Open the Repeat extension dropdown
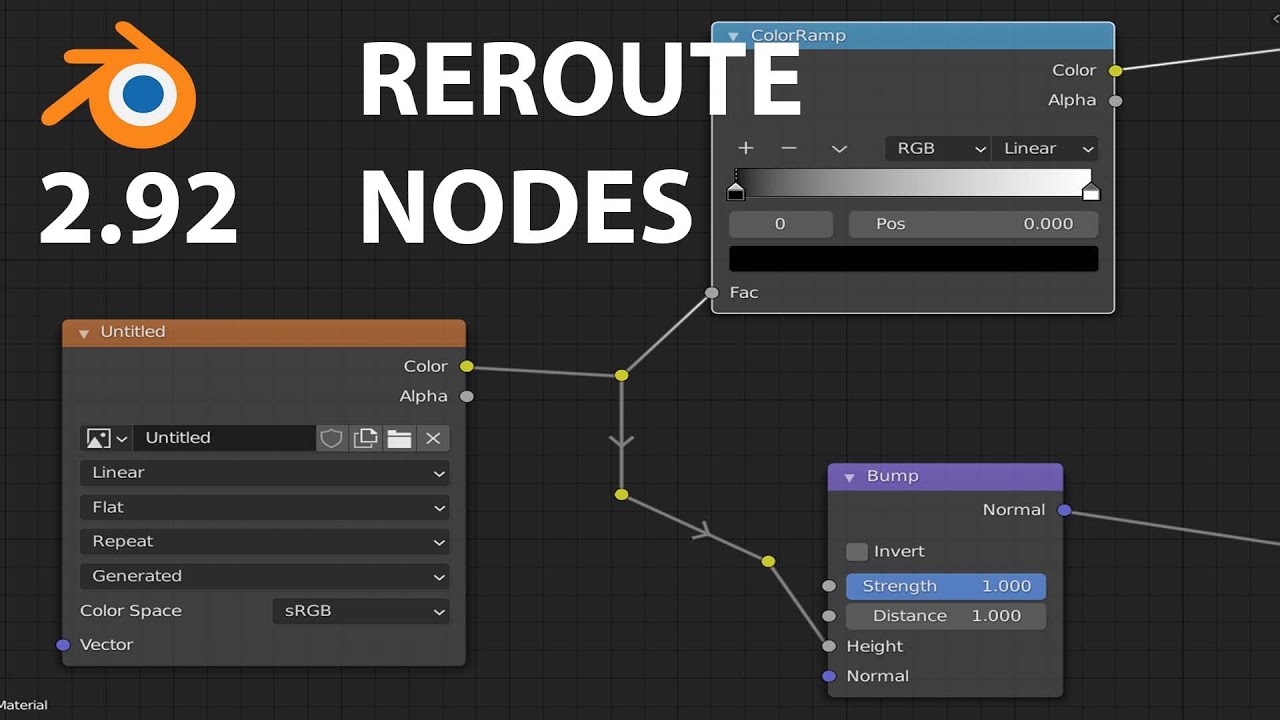This screenshot has width=1280, height=720. pos(265,541)
